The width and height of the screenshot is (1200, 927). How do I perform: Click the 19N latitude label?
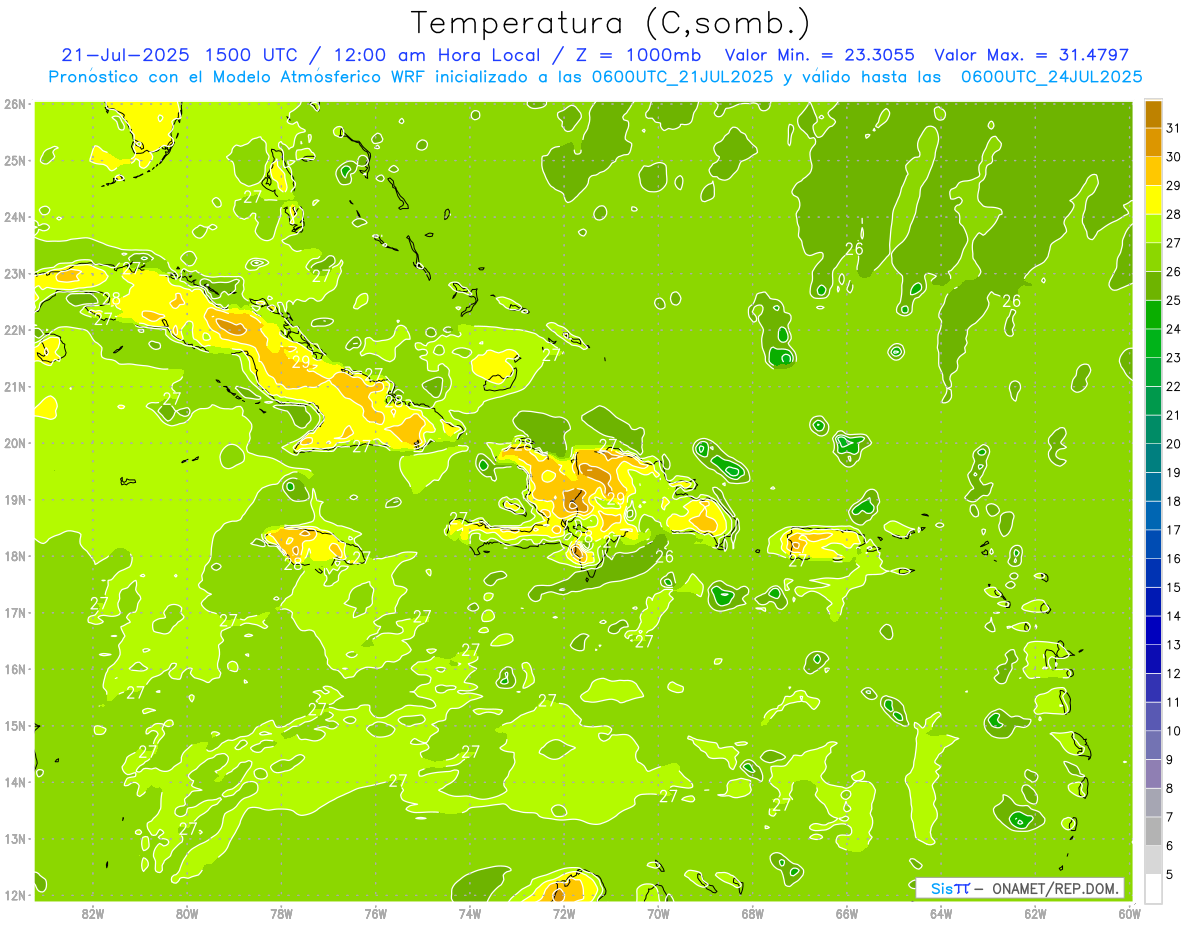[14, 499]
